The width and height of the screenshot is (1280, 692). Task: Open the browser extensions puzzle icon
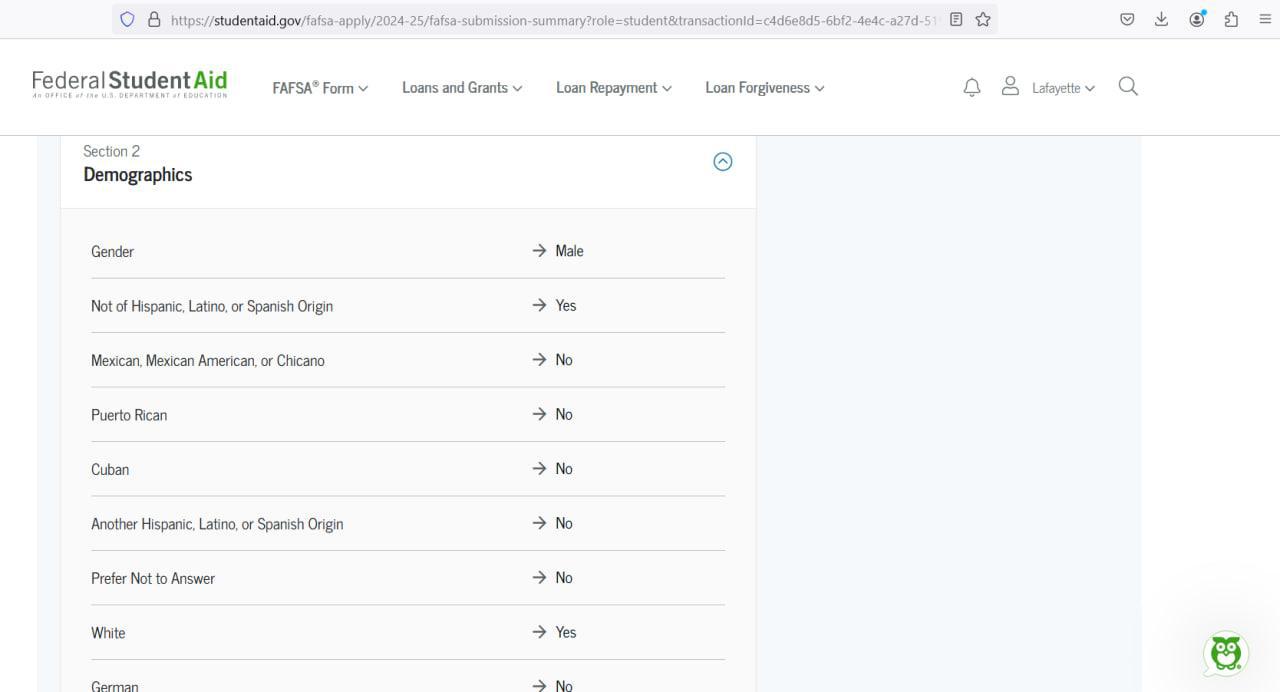[x=1231, y=19]
